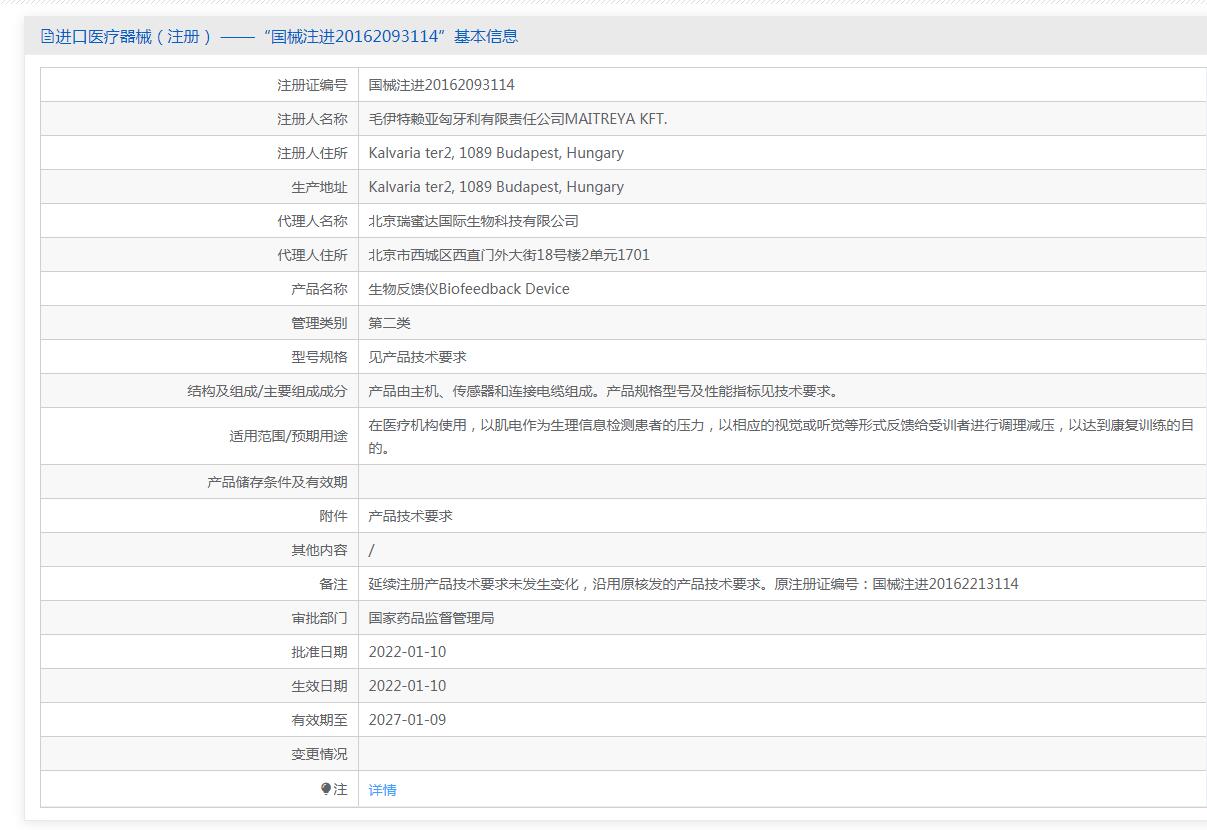Select agent name 北京瑞蜜达国际生物科技有限公司

coord(473,221)
